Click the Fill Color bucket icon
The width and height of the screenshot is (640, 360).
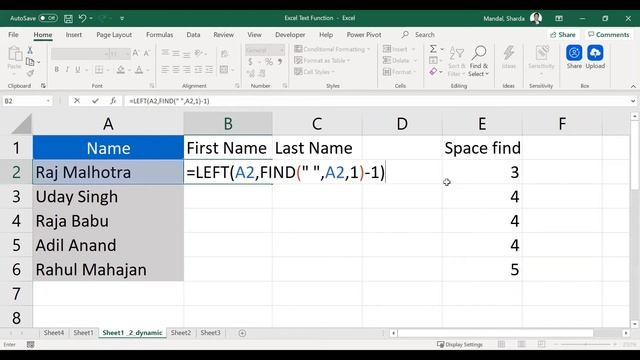tap(121, 70)
